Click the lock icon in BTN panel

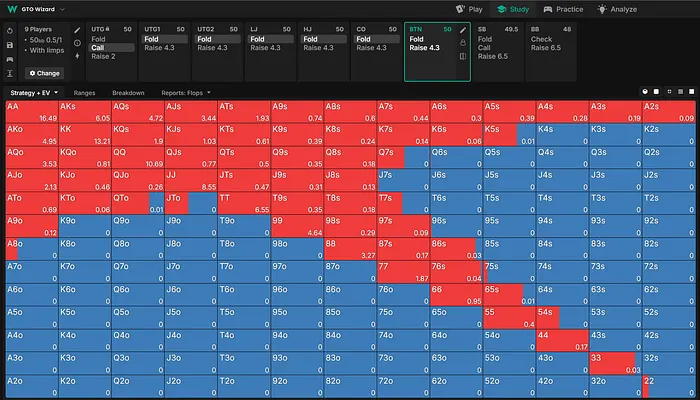pyautogui.click(x=462, y=43)
